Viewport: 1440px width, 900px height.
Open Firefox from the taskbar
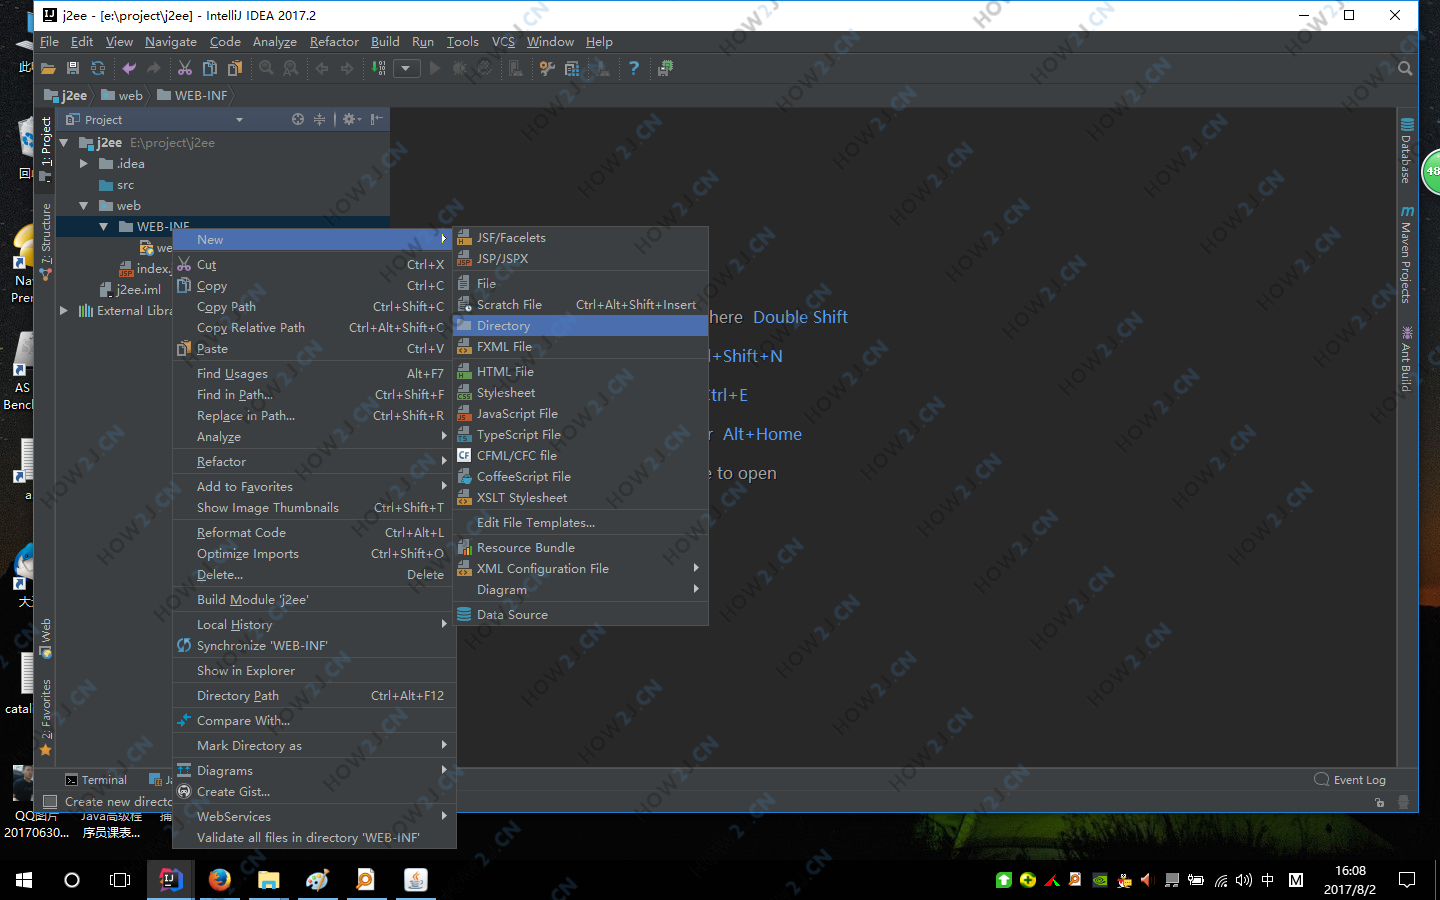point(220,880)
